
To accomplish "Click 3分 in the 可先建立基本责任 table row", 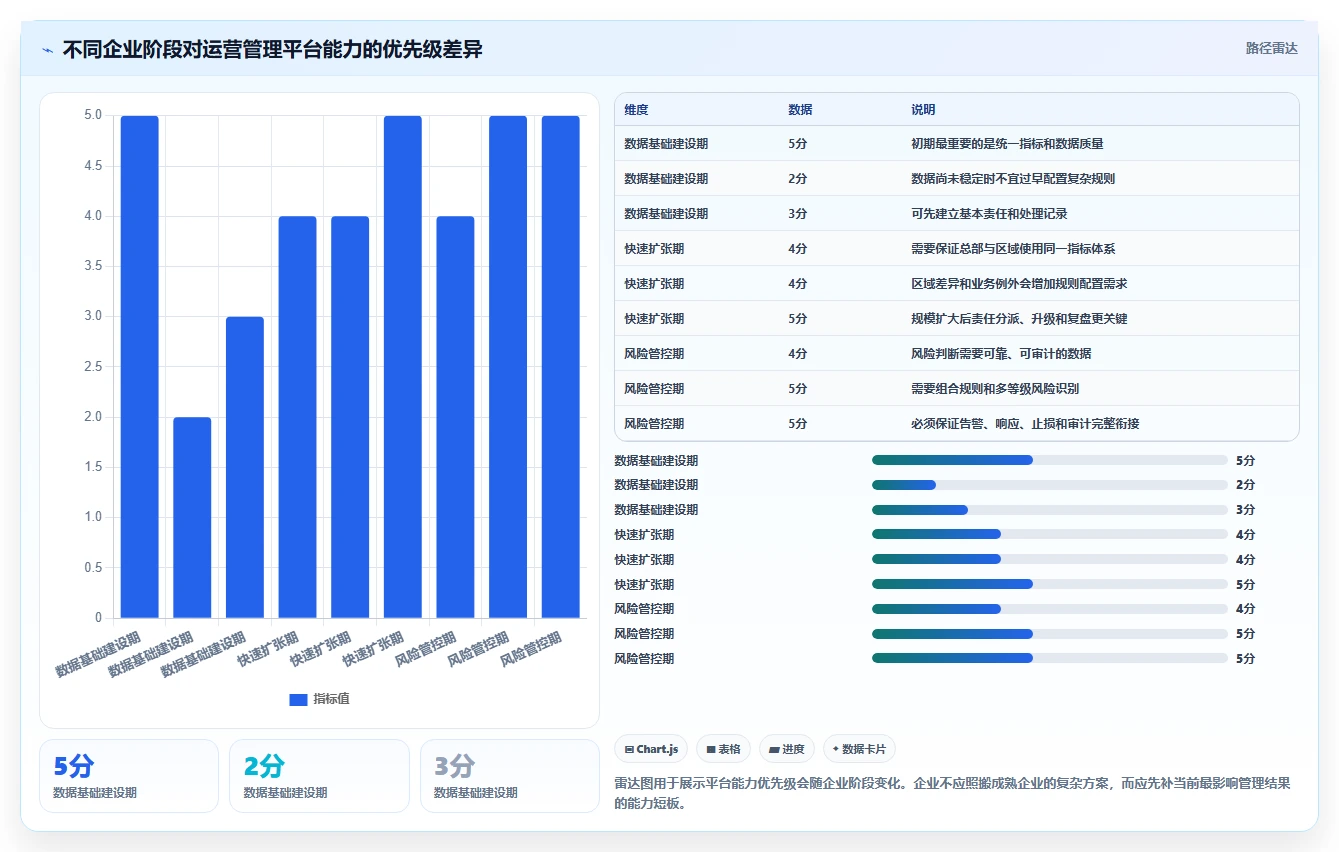I will point(797,214).
